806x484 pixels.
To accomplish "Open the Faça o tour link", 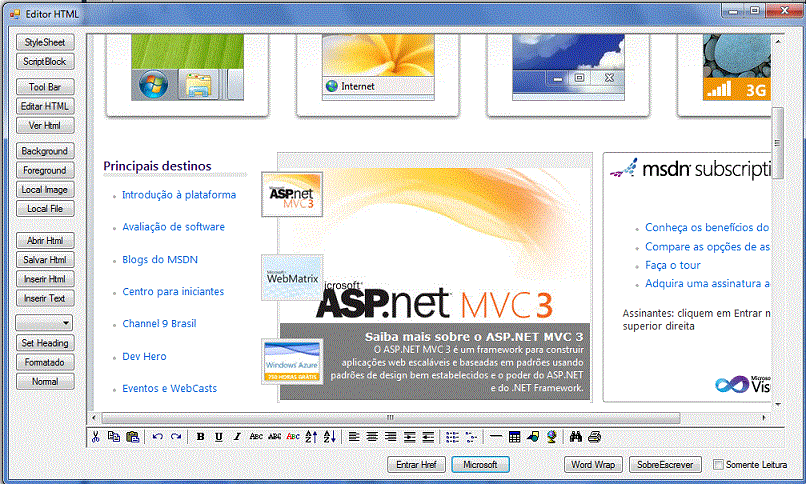I will click(x=673, y=265).
